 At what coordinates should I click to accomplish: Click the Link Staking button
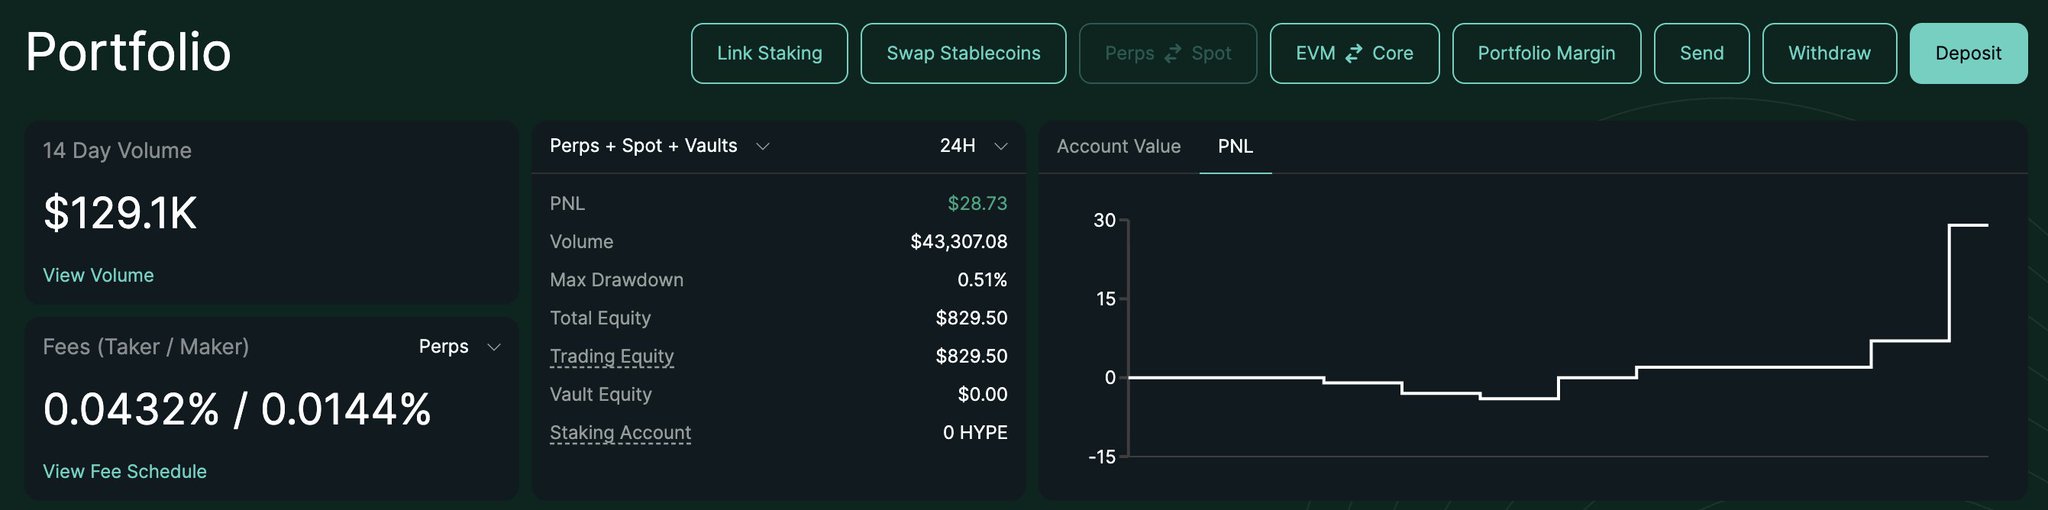769,53
